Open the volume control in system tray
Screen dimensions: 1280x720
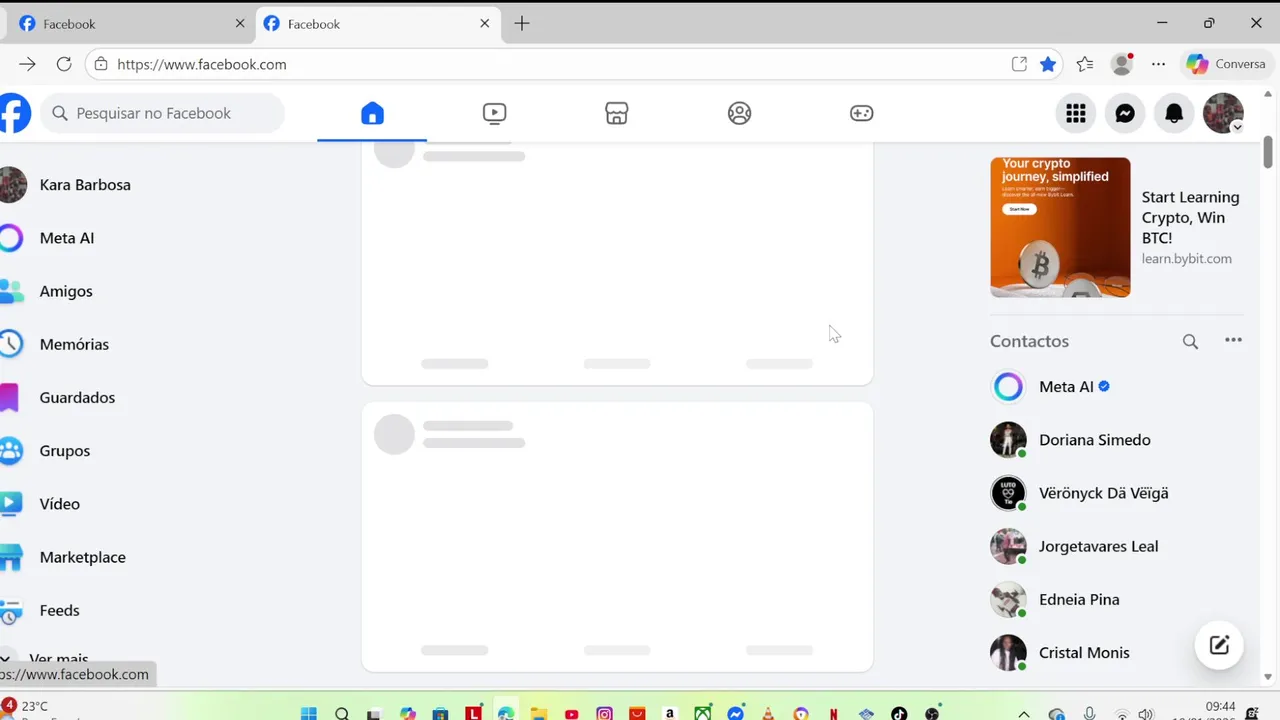pyautogui.click(x=1146, y=714)
